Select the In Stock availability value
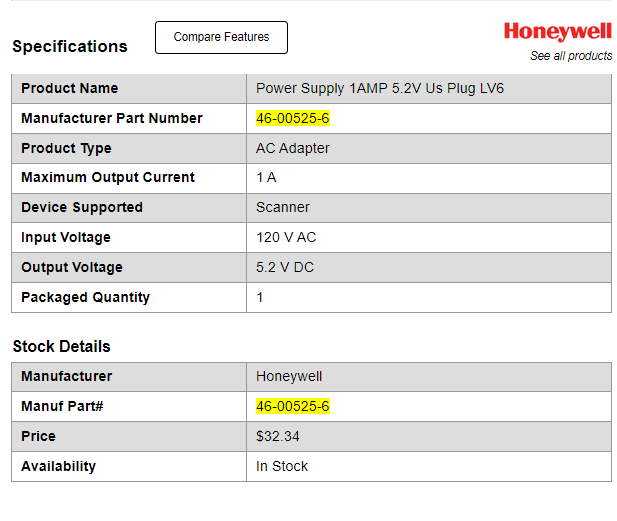Image resolution: width=617 pixels, height=521 pixels. tap(282, 466)
